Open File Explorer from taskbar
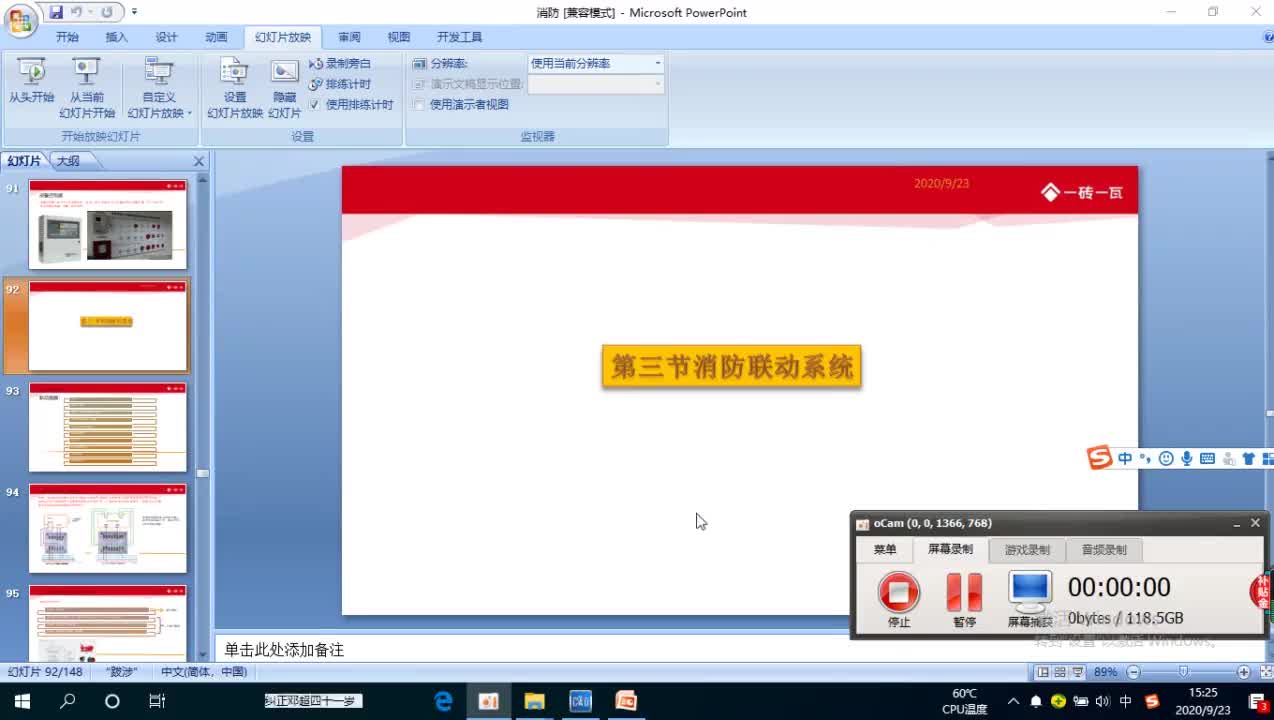1274x720 pixels. pyautogui.click(x=534, y=701)
